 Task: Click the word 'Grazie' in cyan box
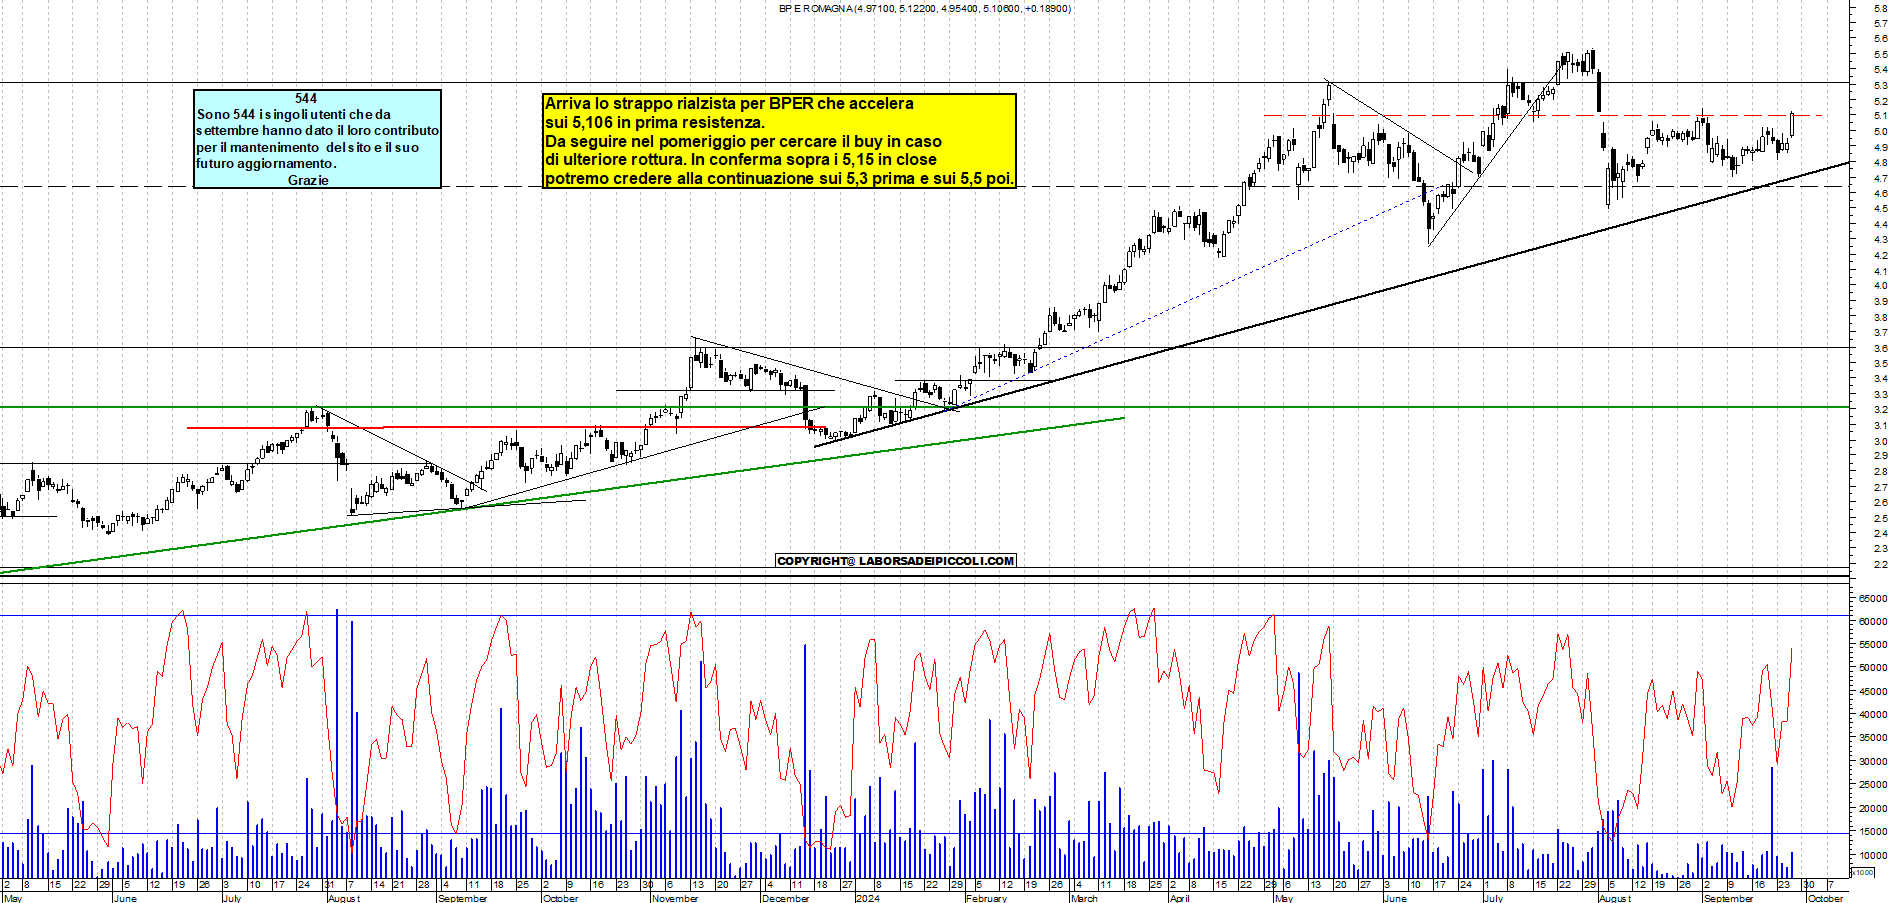tap(308, 180)
